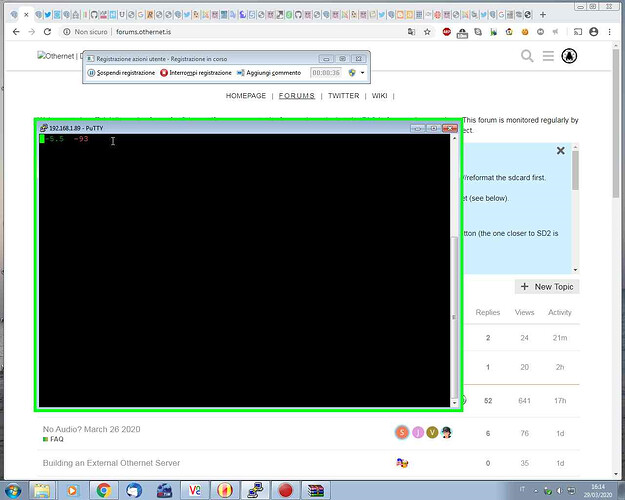Image resolution: width=625 pixels, height=500 pixels.
Task: Click the olive V poster avatar
Action: 432,432
